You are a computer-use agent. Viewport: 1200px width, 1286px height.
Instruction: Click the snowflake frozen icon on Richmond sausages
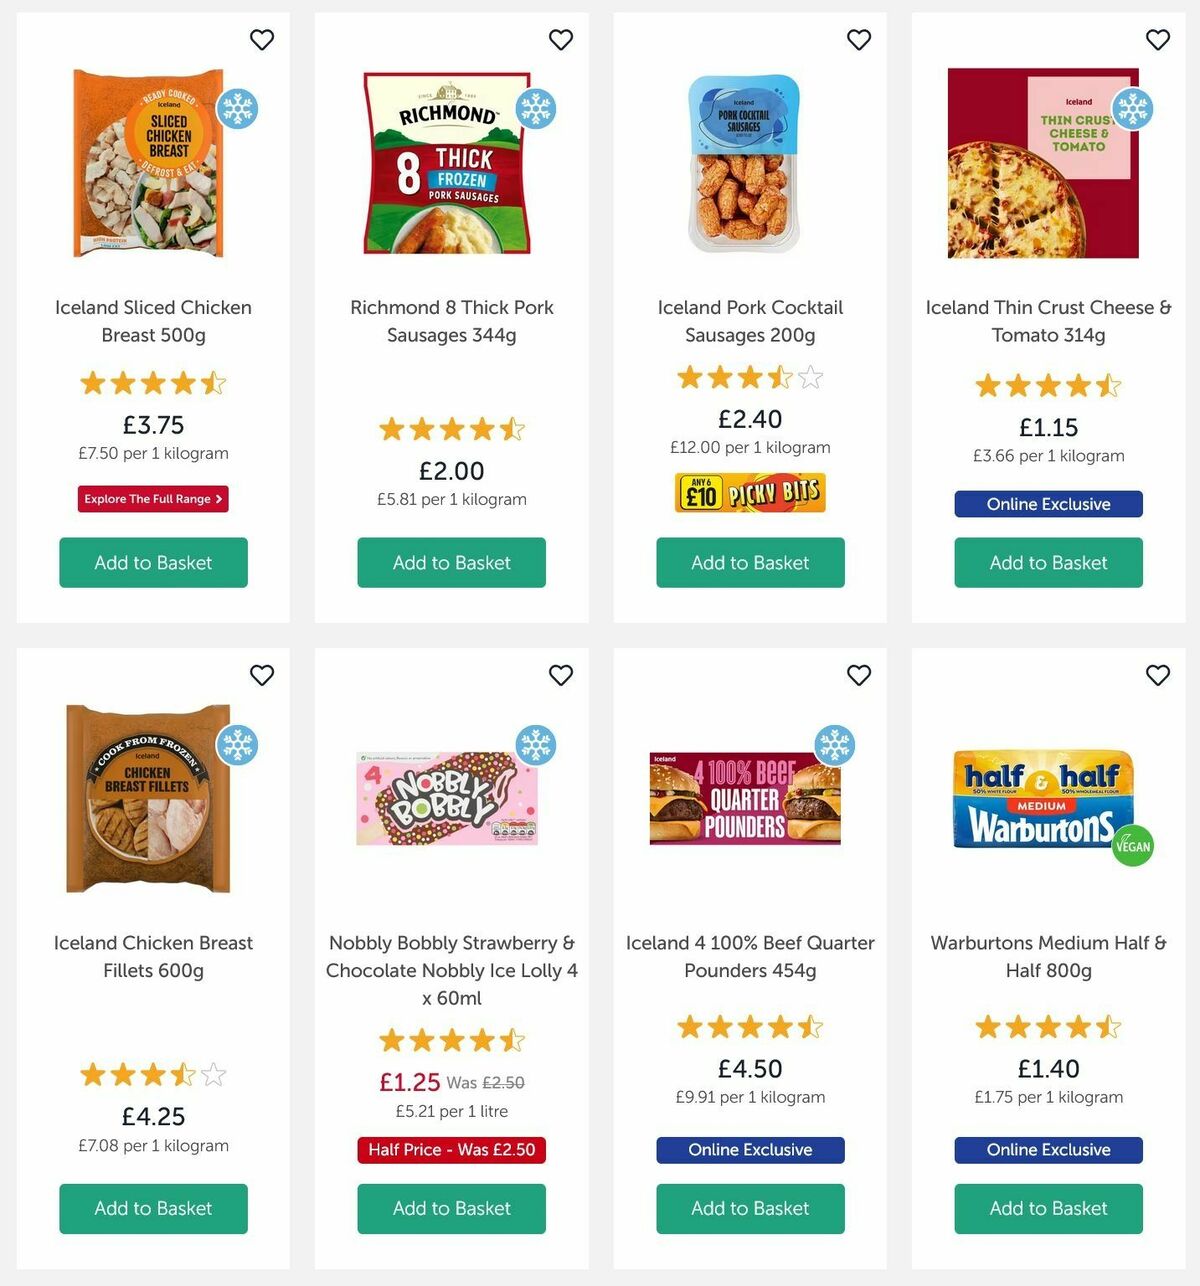pos(536,110)
